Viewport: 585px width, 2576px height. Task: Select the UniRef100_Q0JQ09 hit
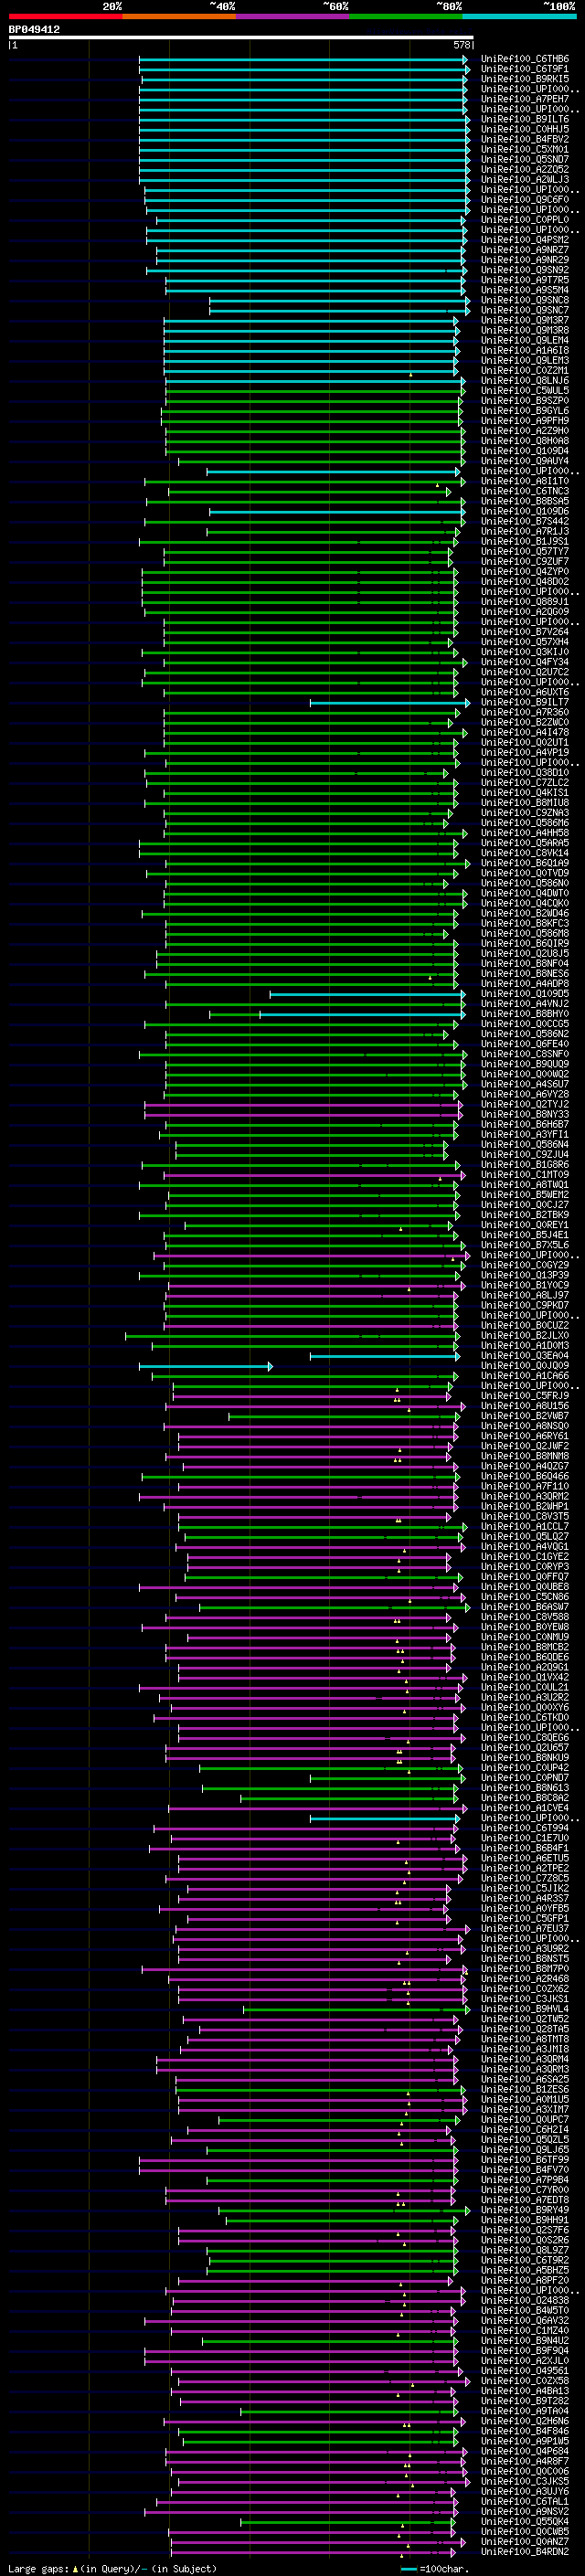pos(525,1365)
